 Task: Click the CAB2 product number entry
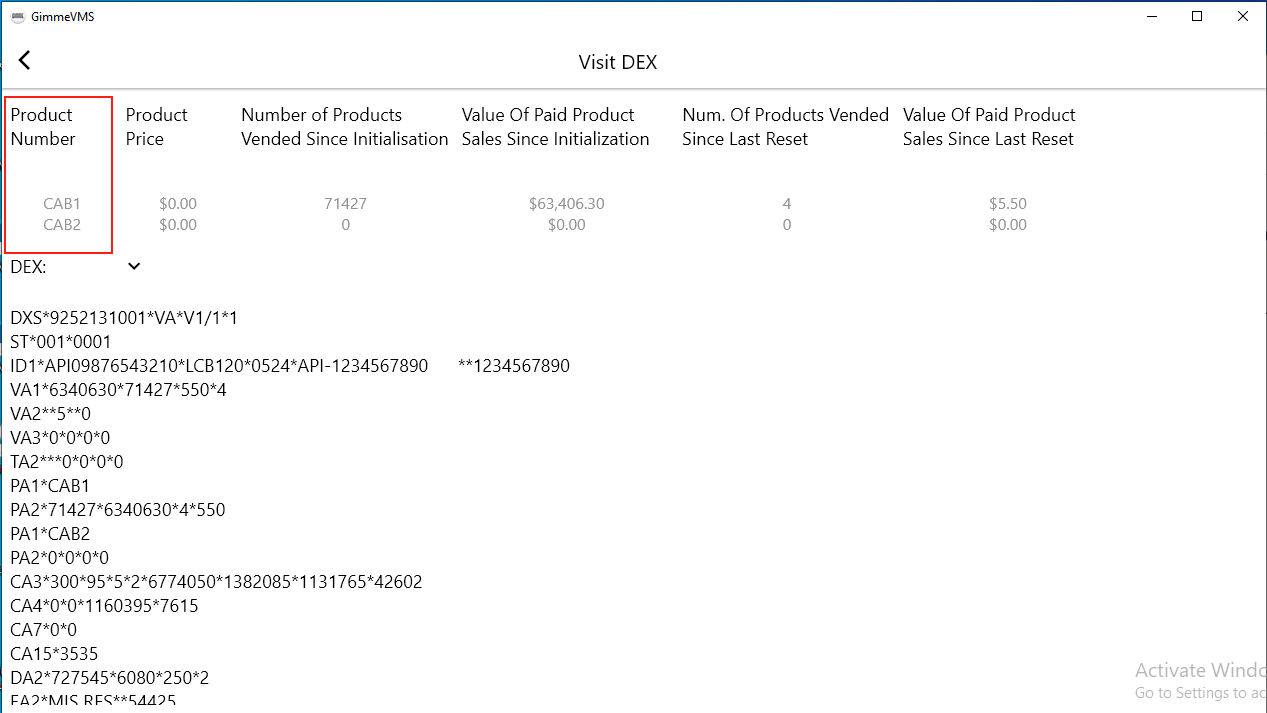click(62, 224)
